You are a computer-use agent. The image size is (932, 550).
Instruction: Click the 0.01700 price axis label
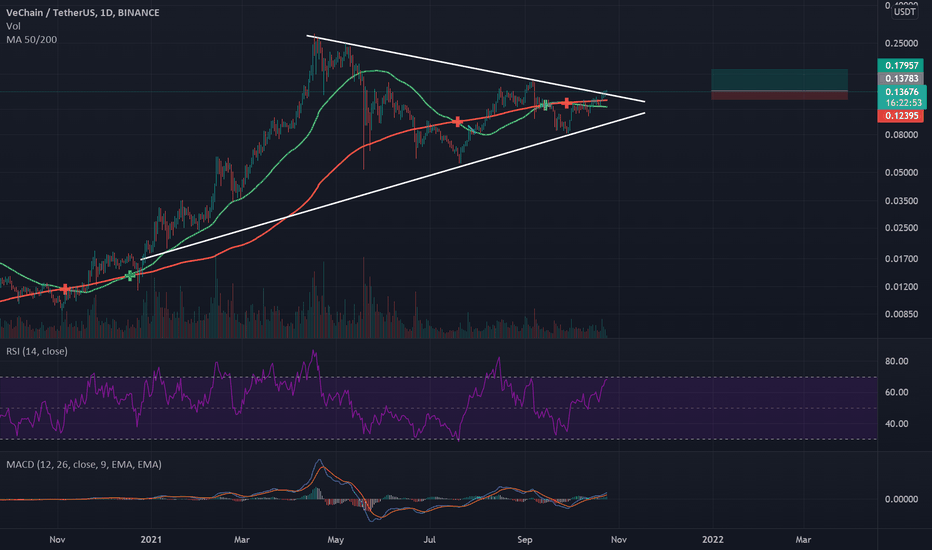(901, 259)
